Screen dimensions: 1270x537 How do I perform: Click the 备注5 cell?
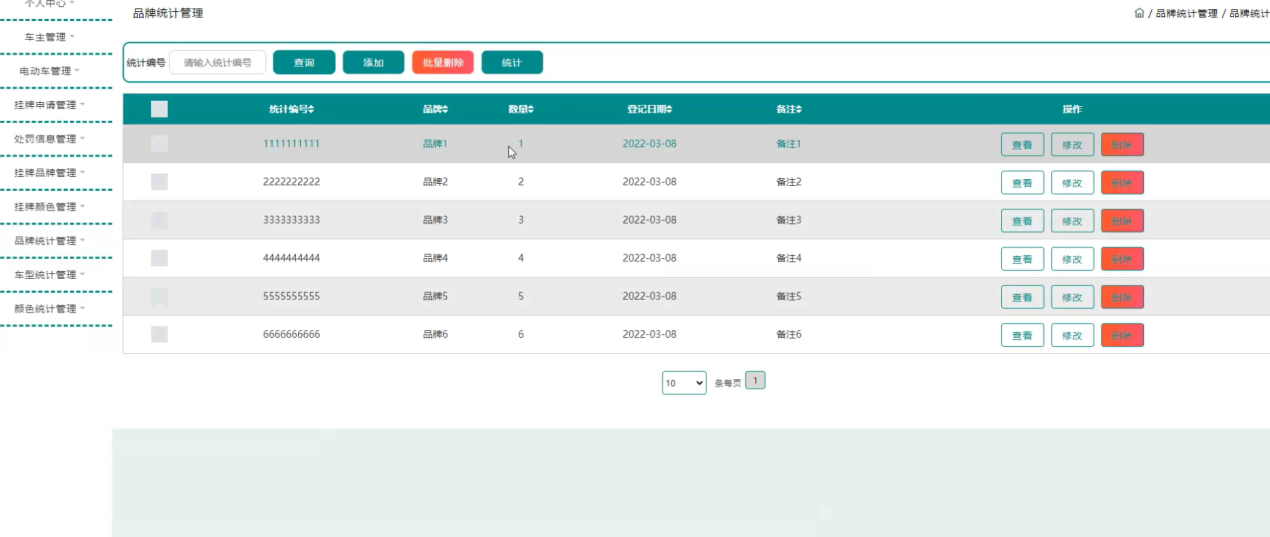tap(789, 296)
